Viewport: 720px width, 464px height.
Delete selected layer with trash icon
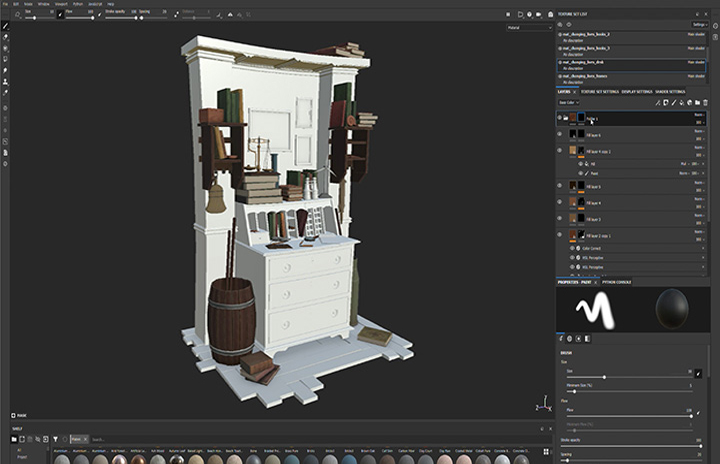(x=705, y=102)
